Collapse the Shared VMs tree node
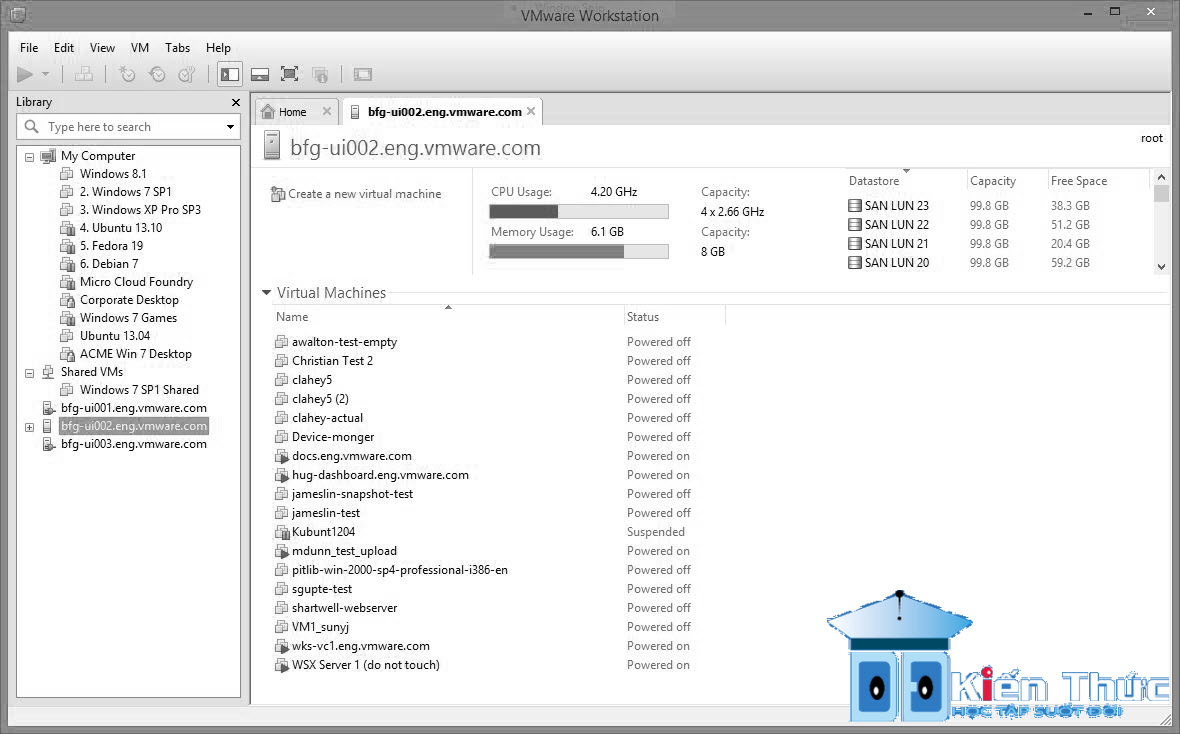Image resolution: width=1180 pixels, height=734 pixels. (x=29, y=373)
